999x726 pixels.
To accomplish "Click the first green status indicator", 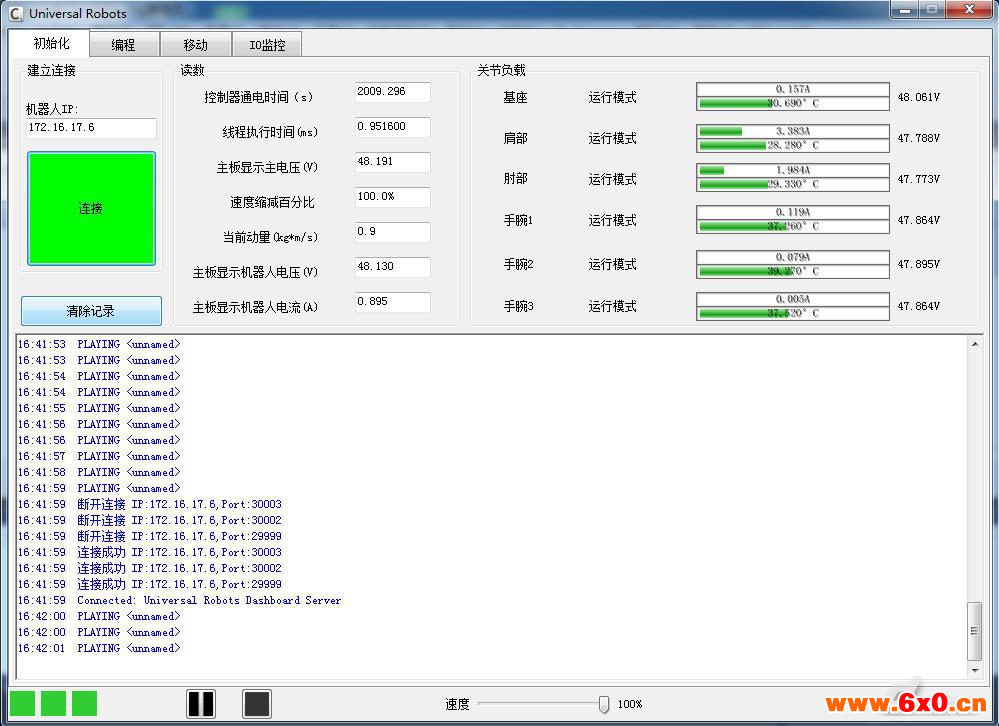I will tap(22, 704).
